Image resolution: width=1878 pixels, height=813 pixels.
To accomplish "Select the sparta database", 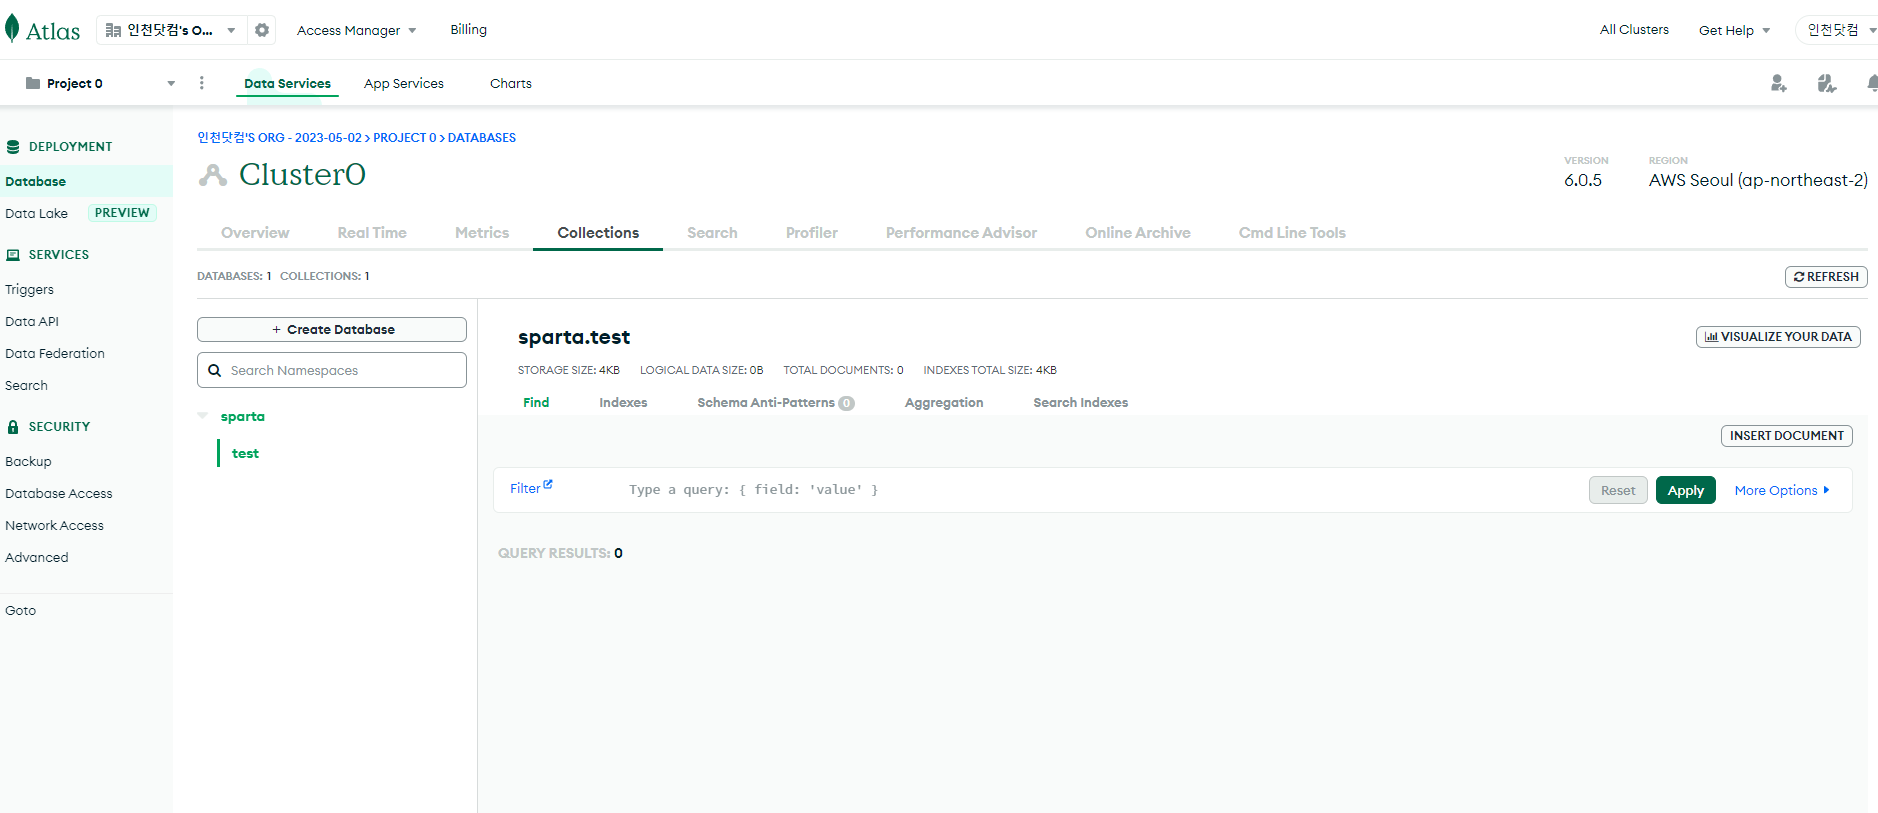I will 243,416.
